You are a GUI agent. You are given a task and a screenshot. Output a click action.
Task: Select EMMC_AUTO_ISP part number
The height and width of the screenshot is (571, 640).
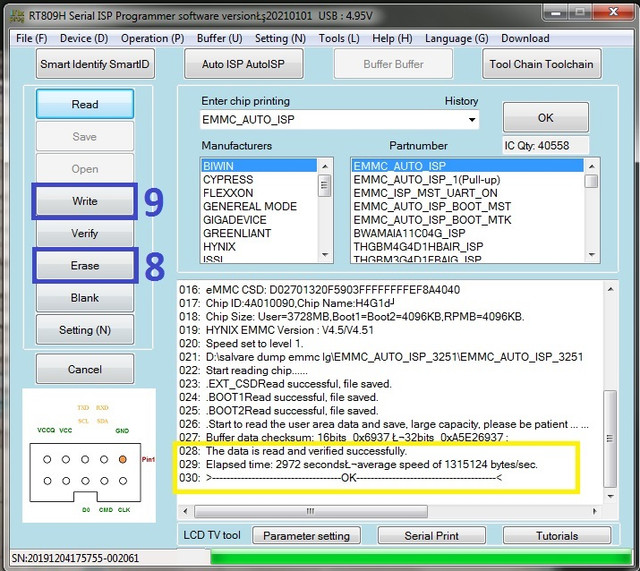pos(467,166)
